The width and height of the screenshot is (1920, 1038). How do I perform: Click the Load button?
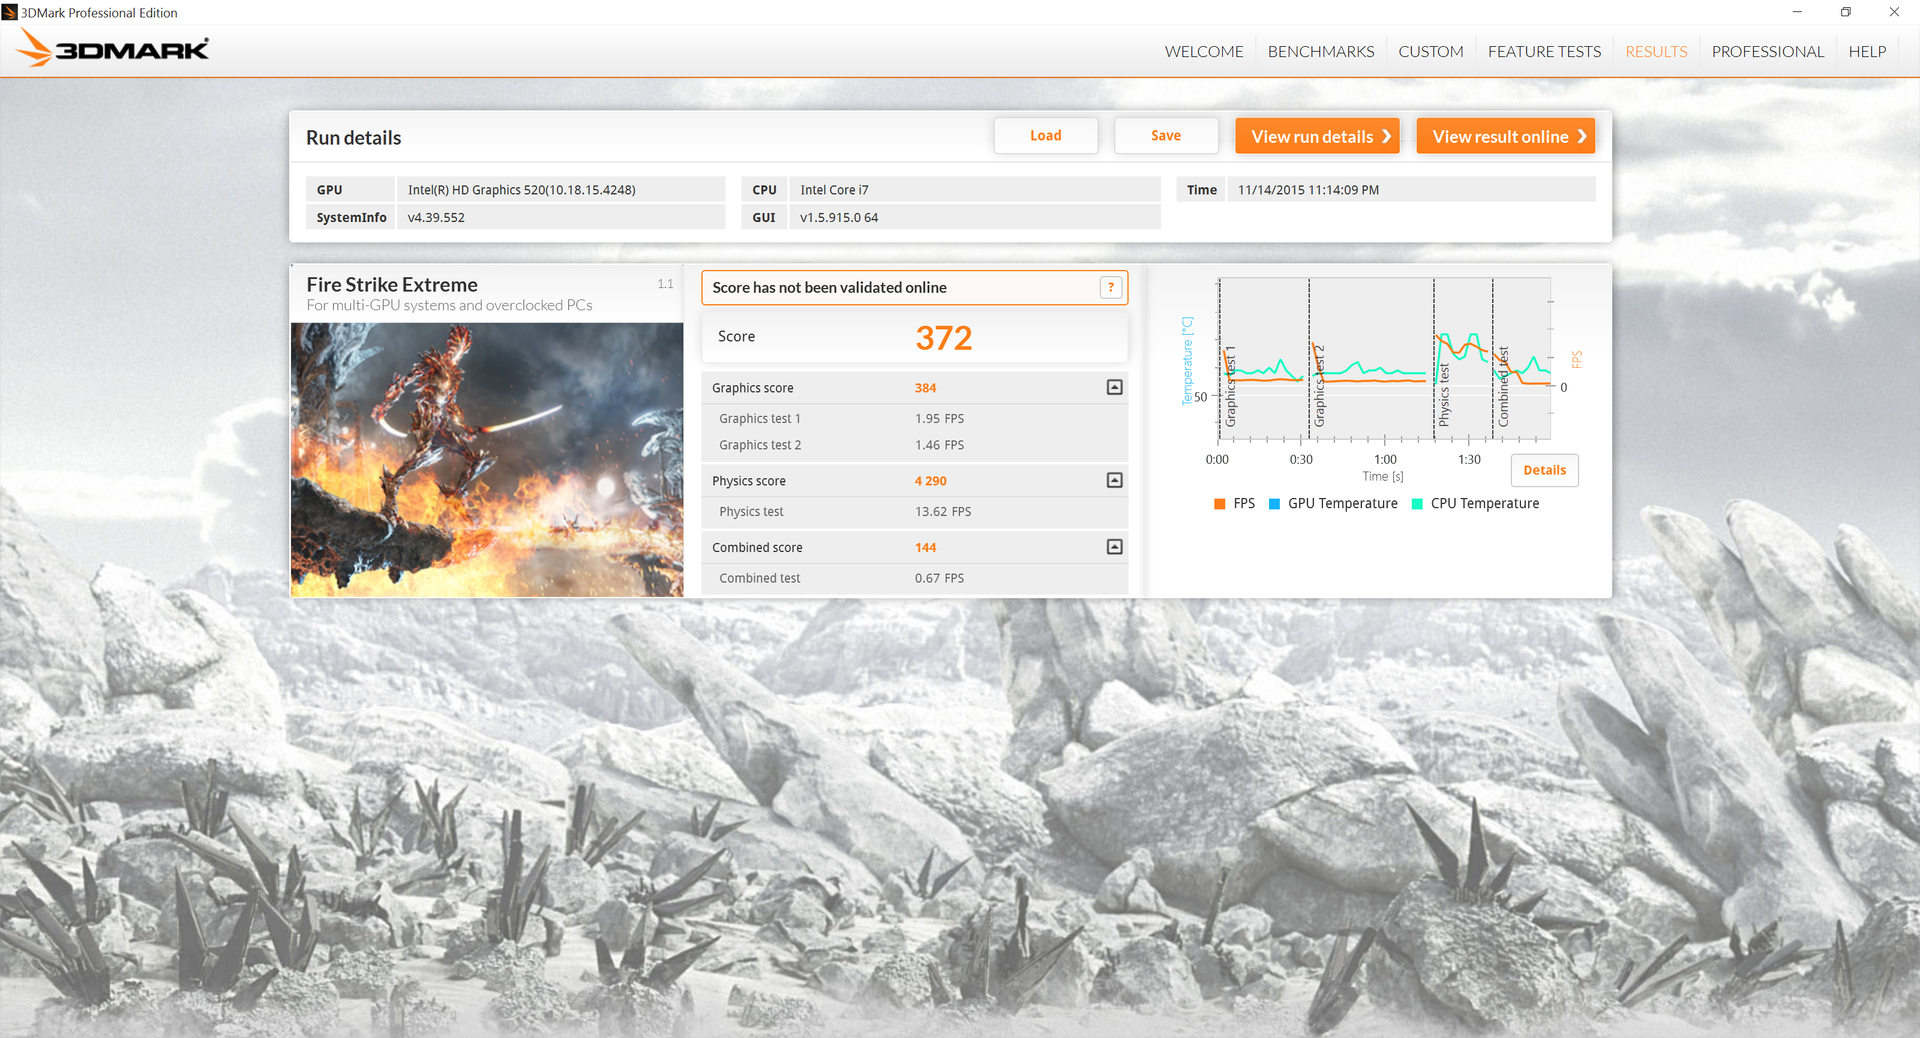[1046, 136]
